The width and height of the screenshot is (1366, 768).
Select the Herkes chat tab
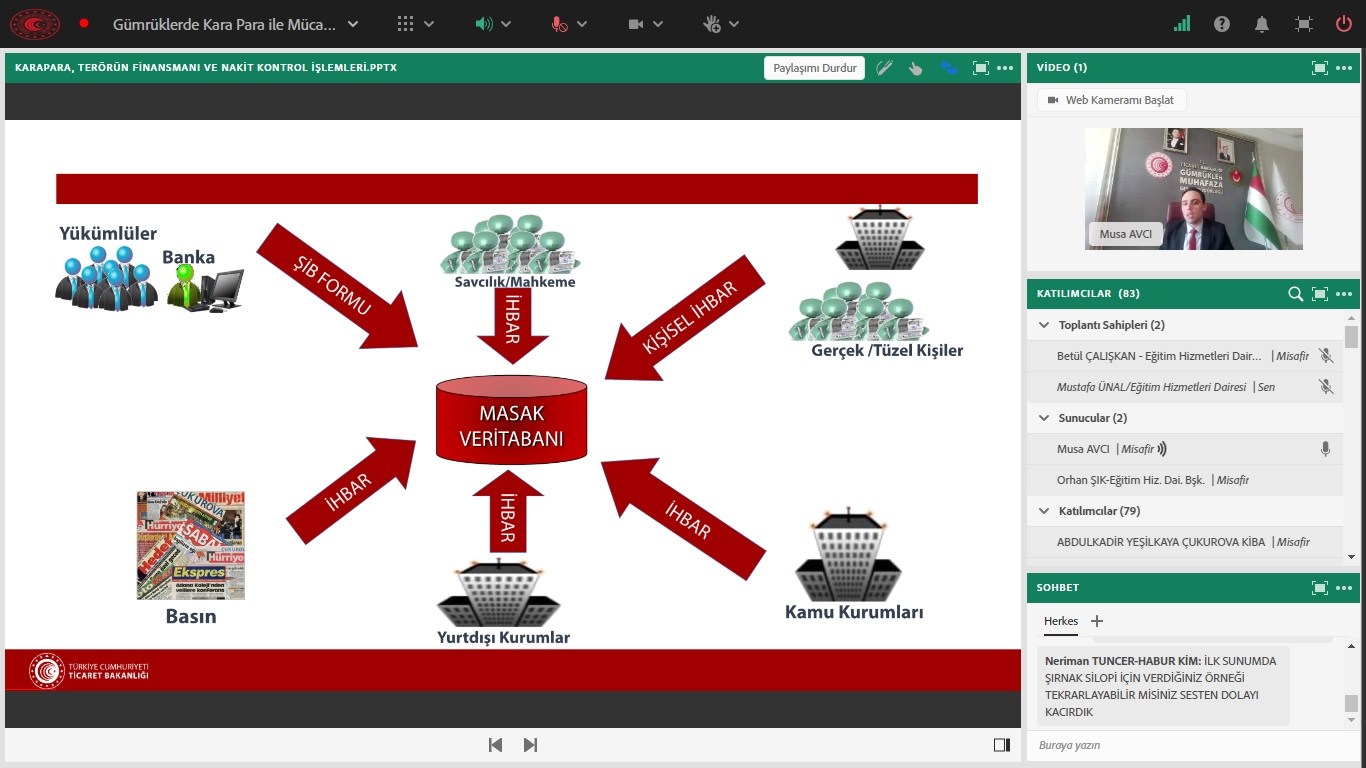click(1061, 621)
